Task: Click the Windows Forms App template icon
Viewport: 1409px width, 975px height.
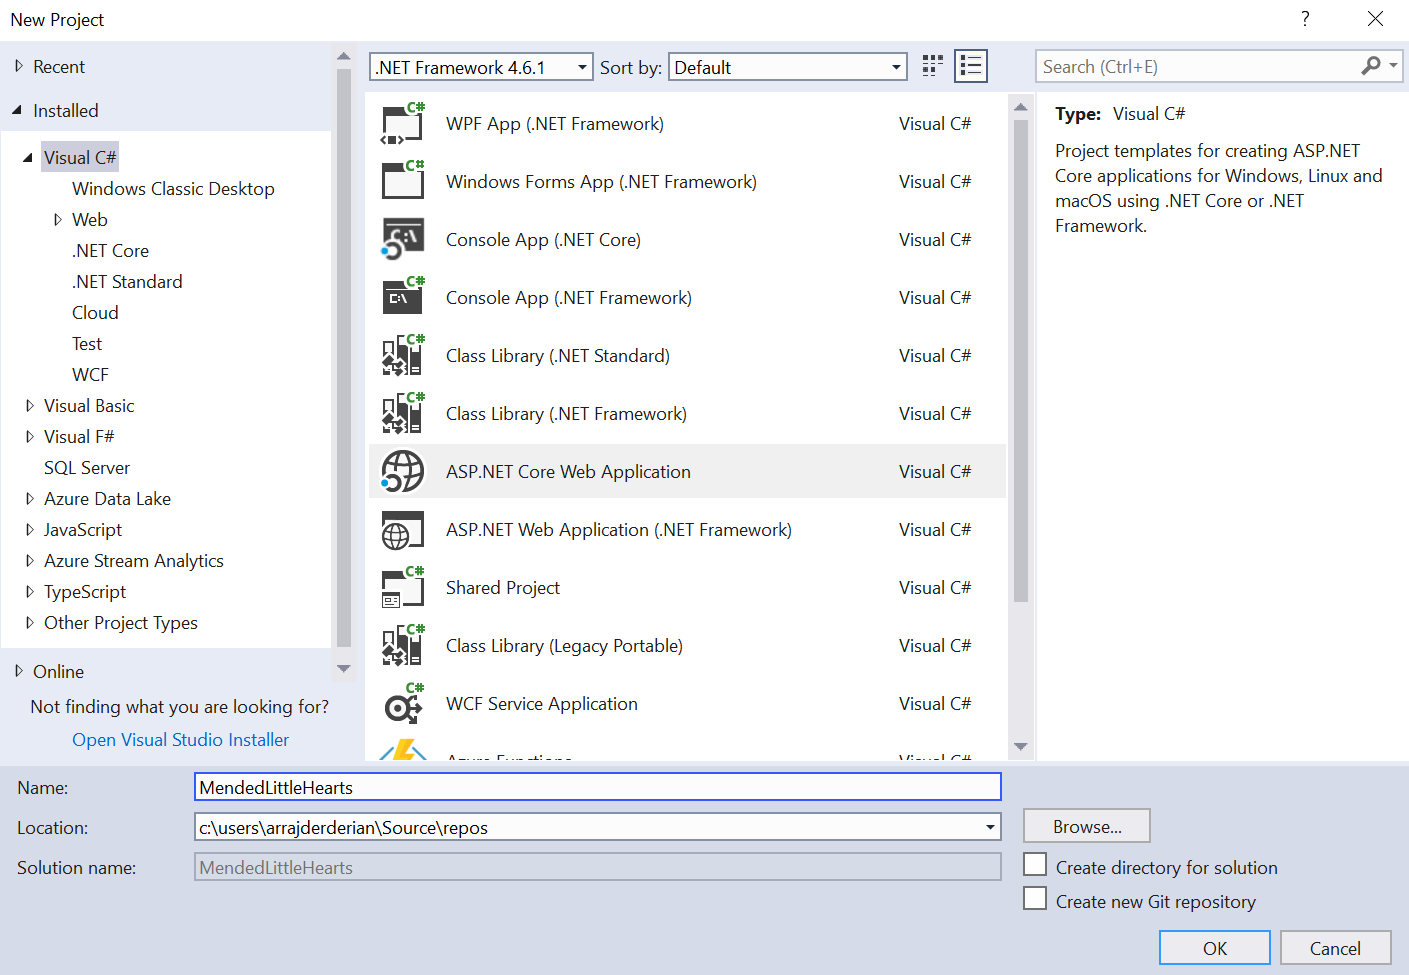Action: [x=402, y=181]
